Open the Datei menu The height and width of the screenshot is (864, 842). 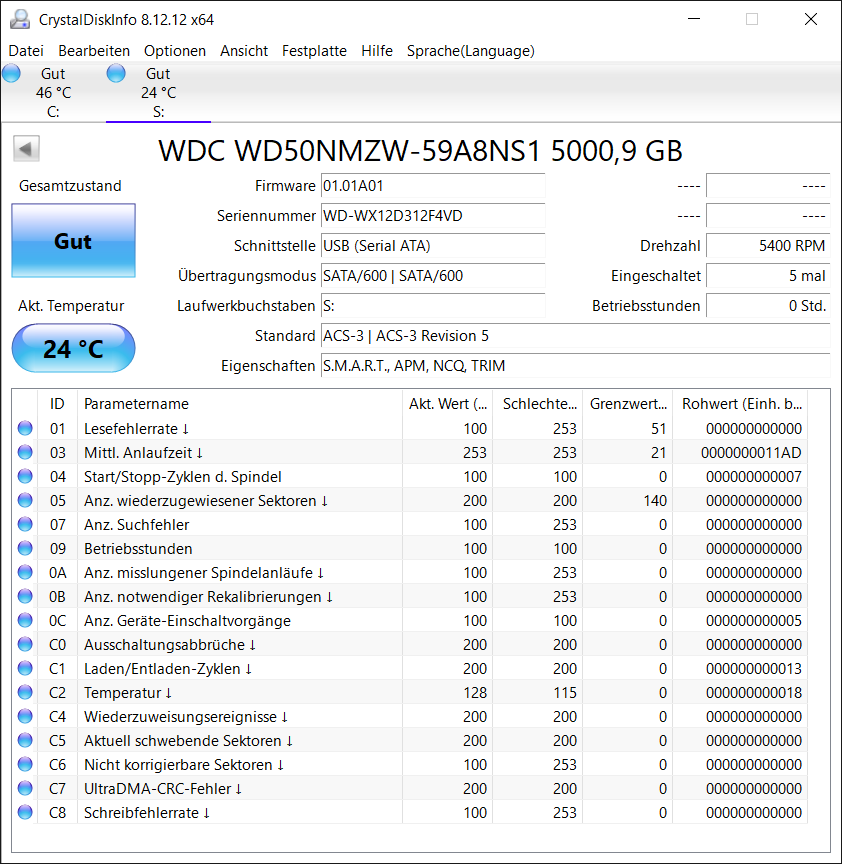coord(26,51)
